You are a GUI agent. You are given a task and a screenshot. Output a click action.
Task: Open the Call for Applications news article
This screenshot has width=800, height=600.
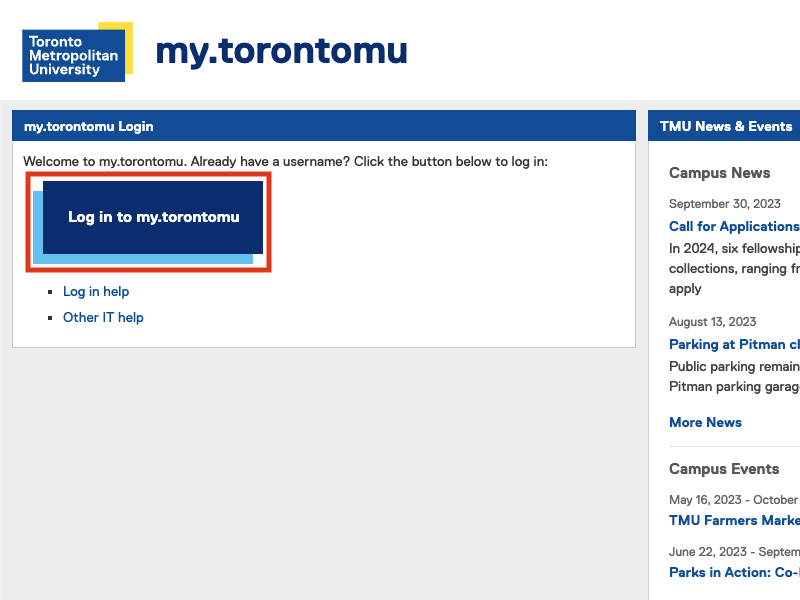click(734, 226)
